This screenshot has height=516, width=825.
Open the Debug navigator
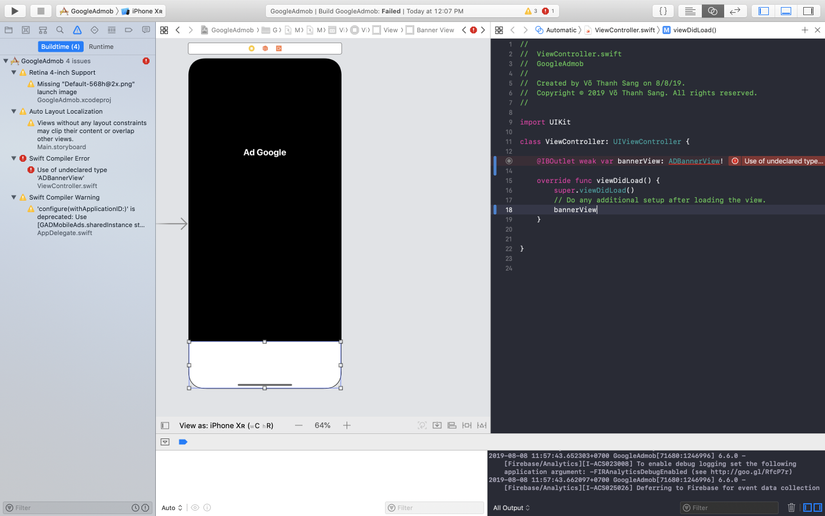(112, 30)
